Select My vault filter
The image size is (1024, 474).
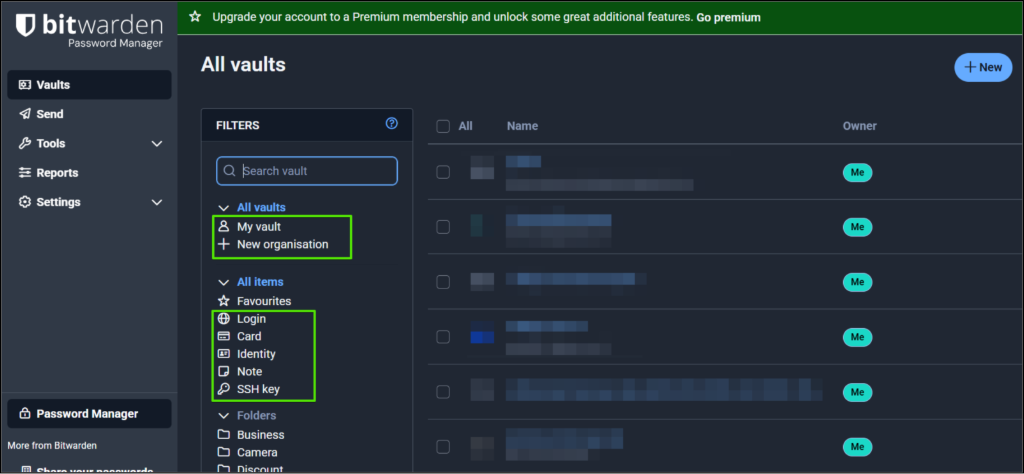[x=258, y=227]
